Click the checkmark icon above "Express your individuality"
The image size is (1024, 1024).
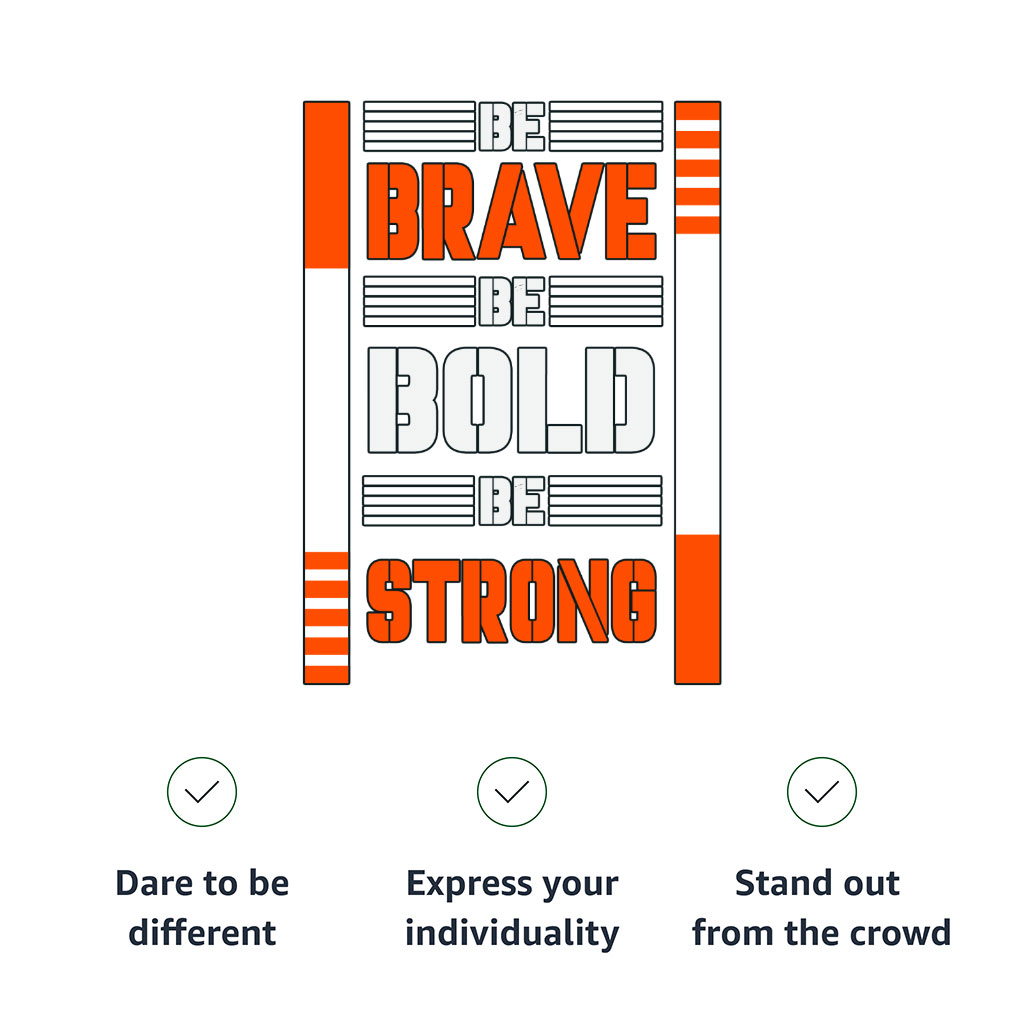point(512,792)
